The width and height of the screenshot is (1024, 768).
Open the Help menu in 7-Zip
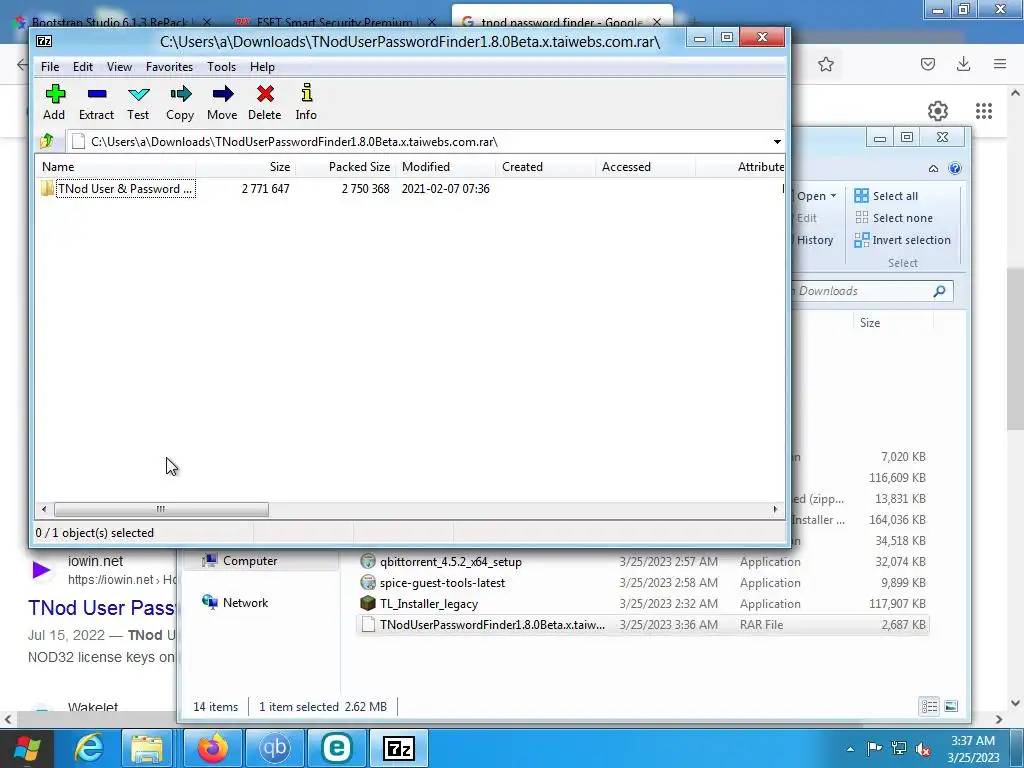click(262, 67)
